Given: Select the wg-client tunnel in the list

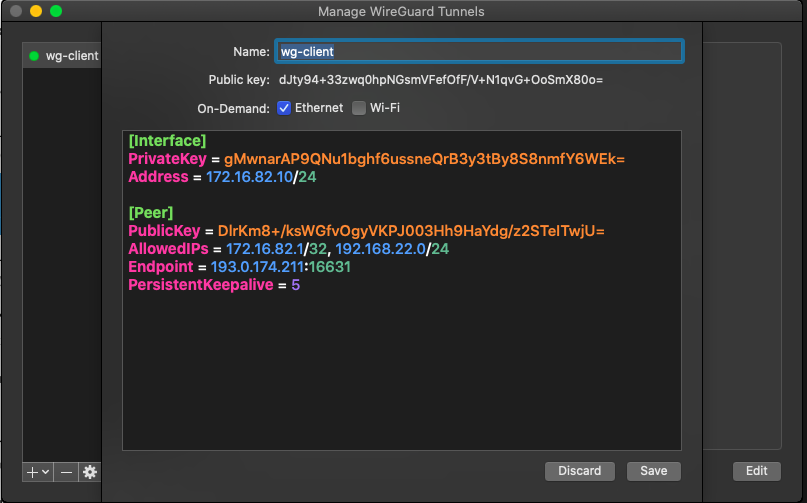Looking at the screenshot, I should tap(70, 56).
